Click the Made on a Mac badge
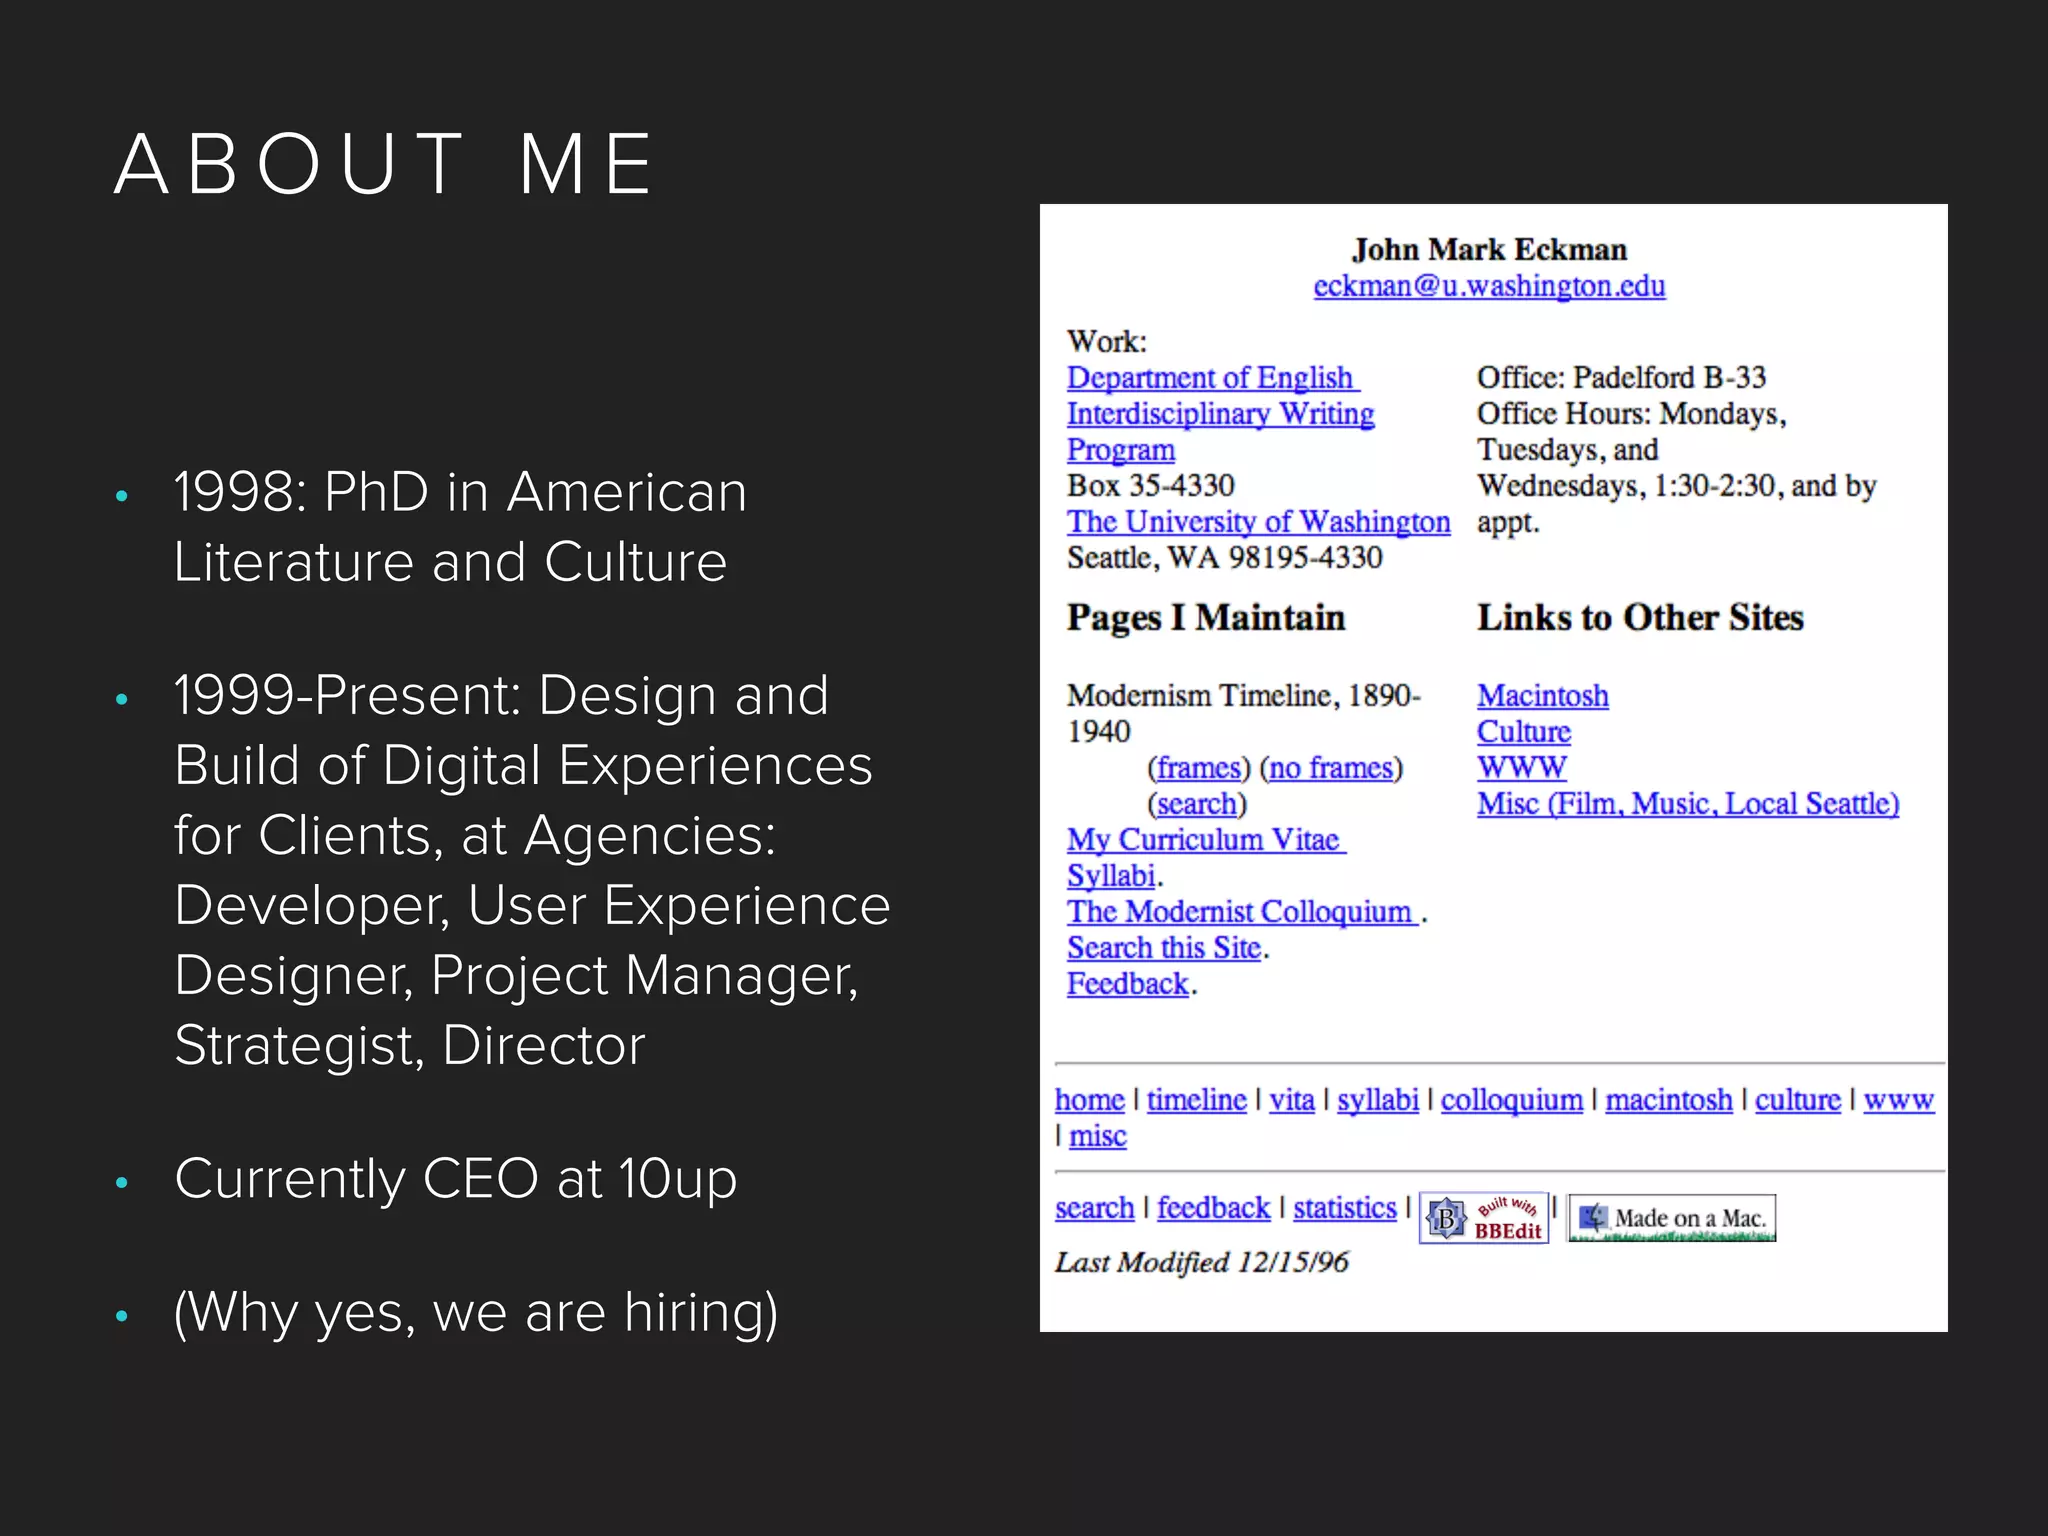This screenshot has width=2048, height=1536. [x=1671, y=1218]
